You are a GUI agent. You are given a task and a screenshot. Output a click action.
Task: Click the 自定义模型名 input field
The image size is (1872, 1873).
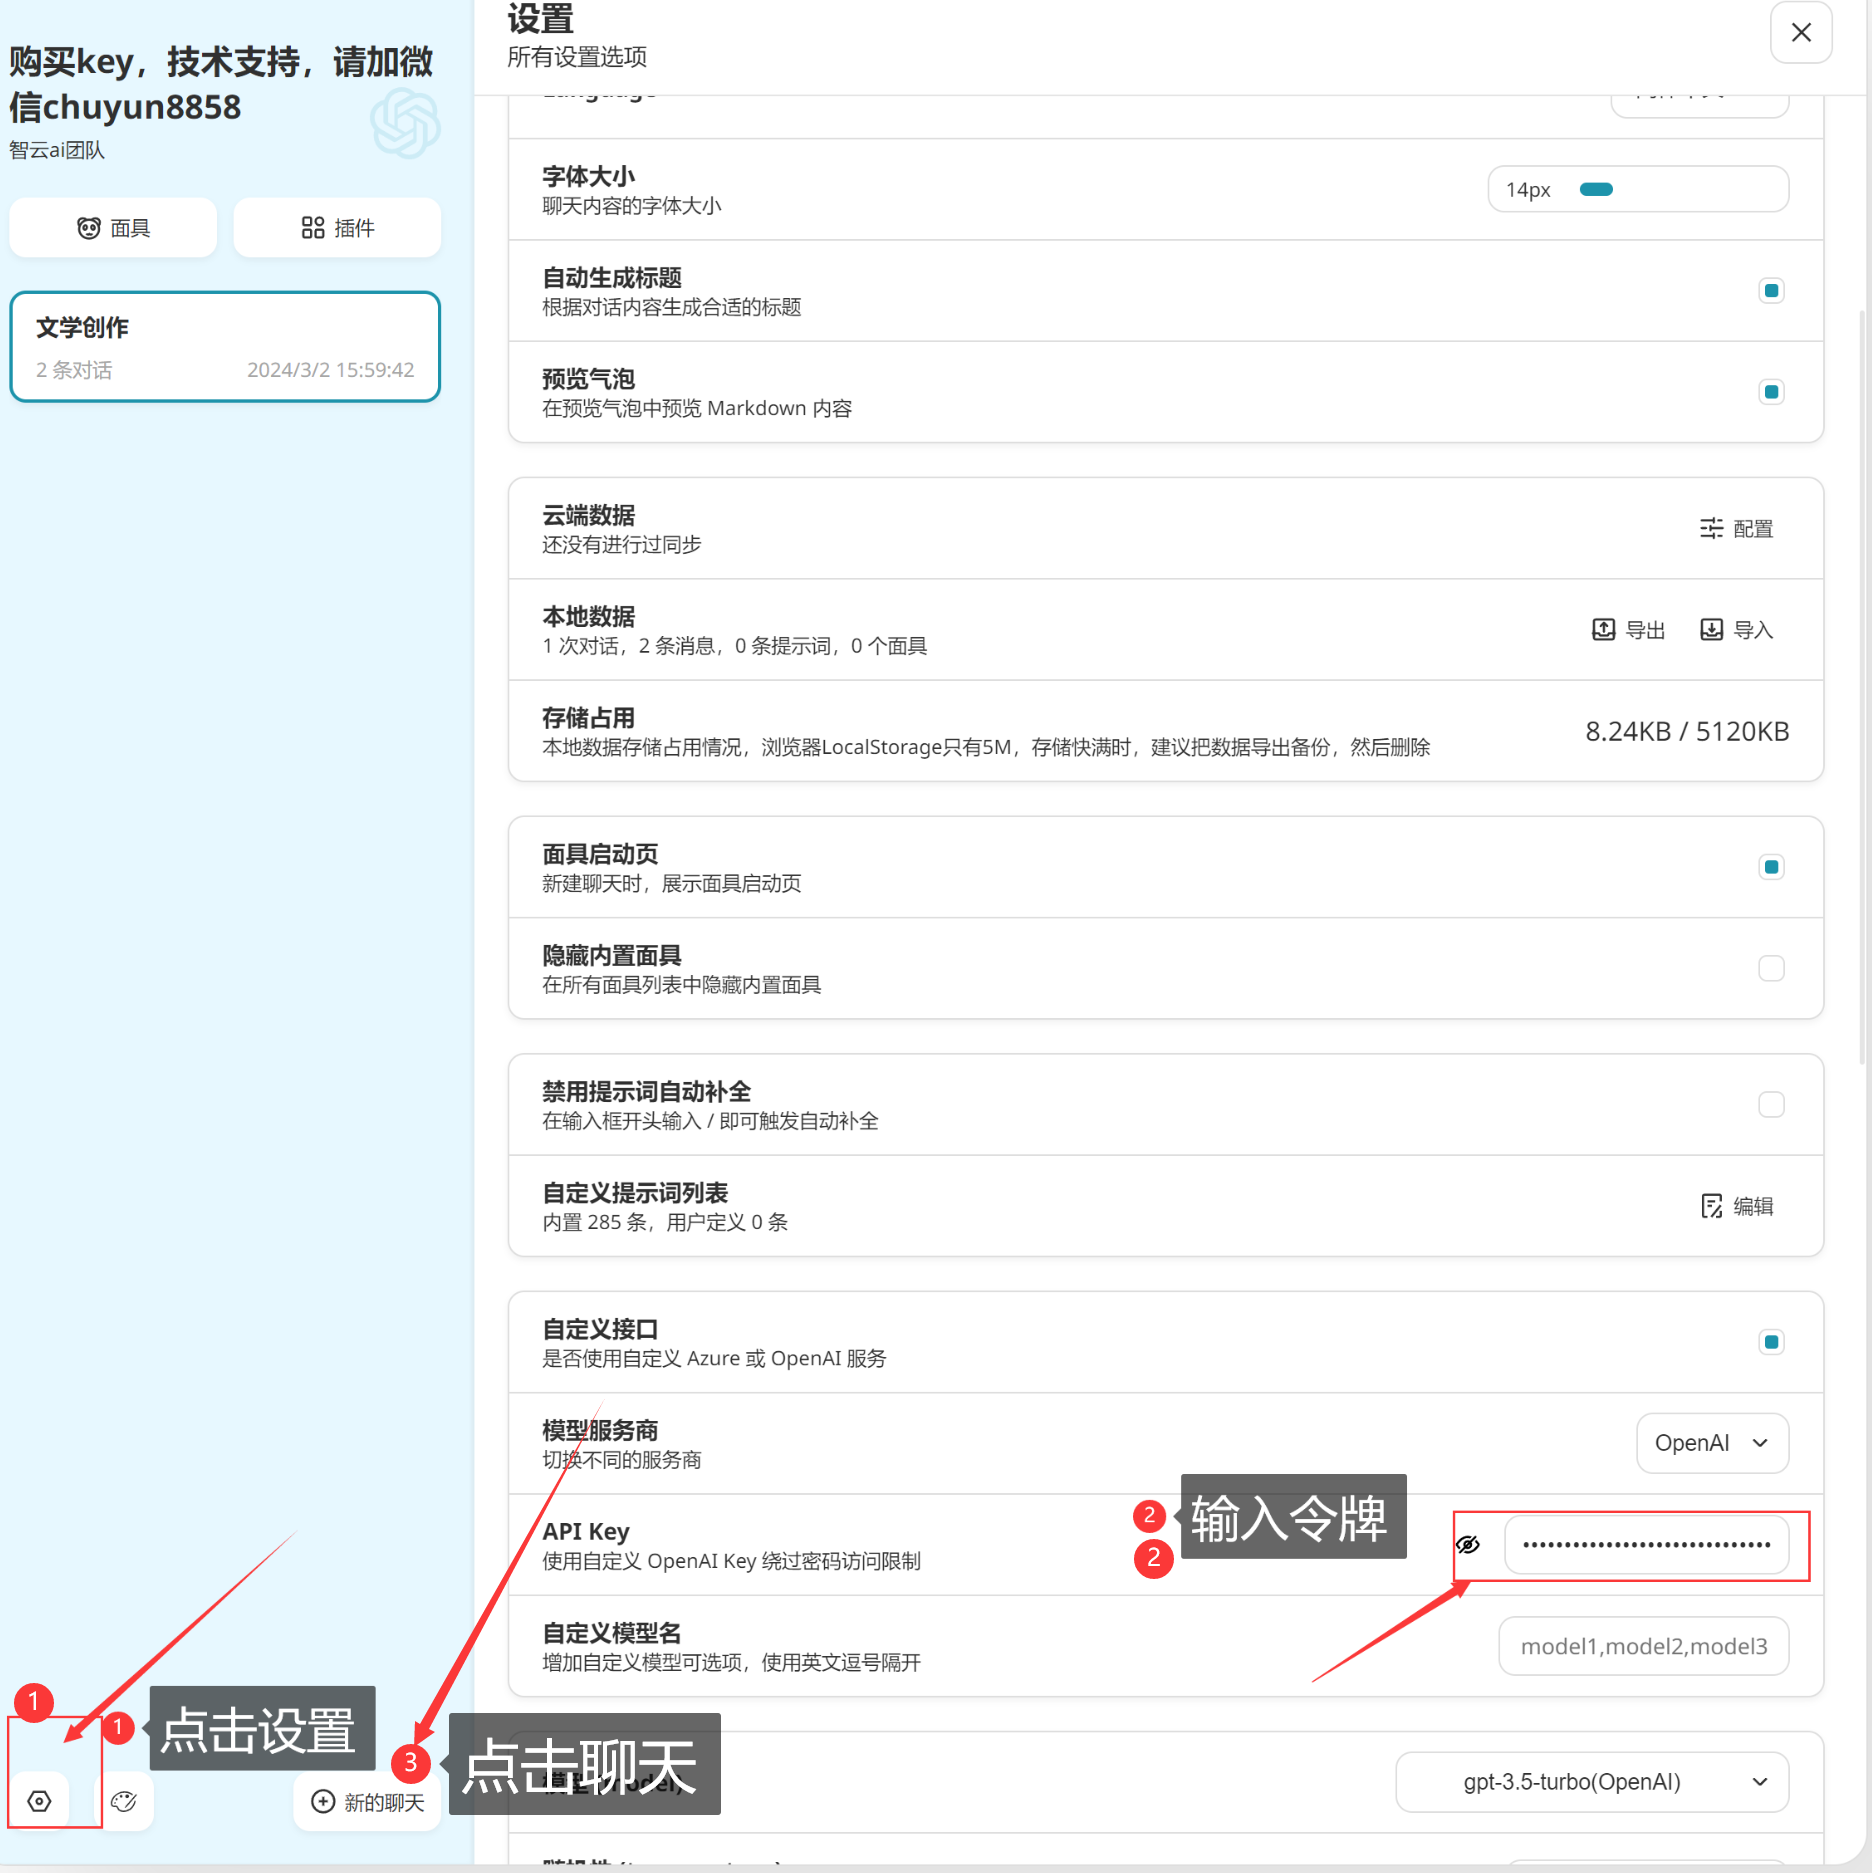pos(1643,1646)
